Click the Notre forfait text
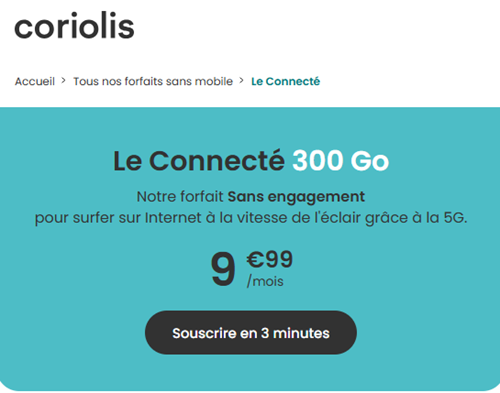The width and height of the screenshot is (500, 393). tap(180, 197)
